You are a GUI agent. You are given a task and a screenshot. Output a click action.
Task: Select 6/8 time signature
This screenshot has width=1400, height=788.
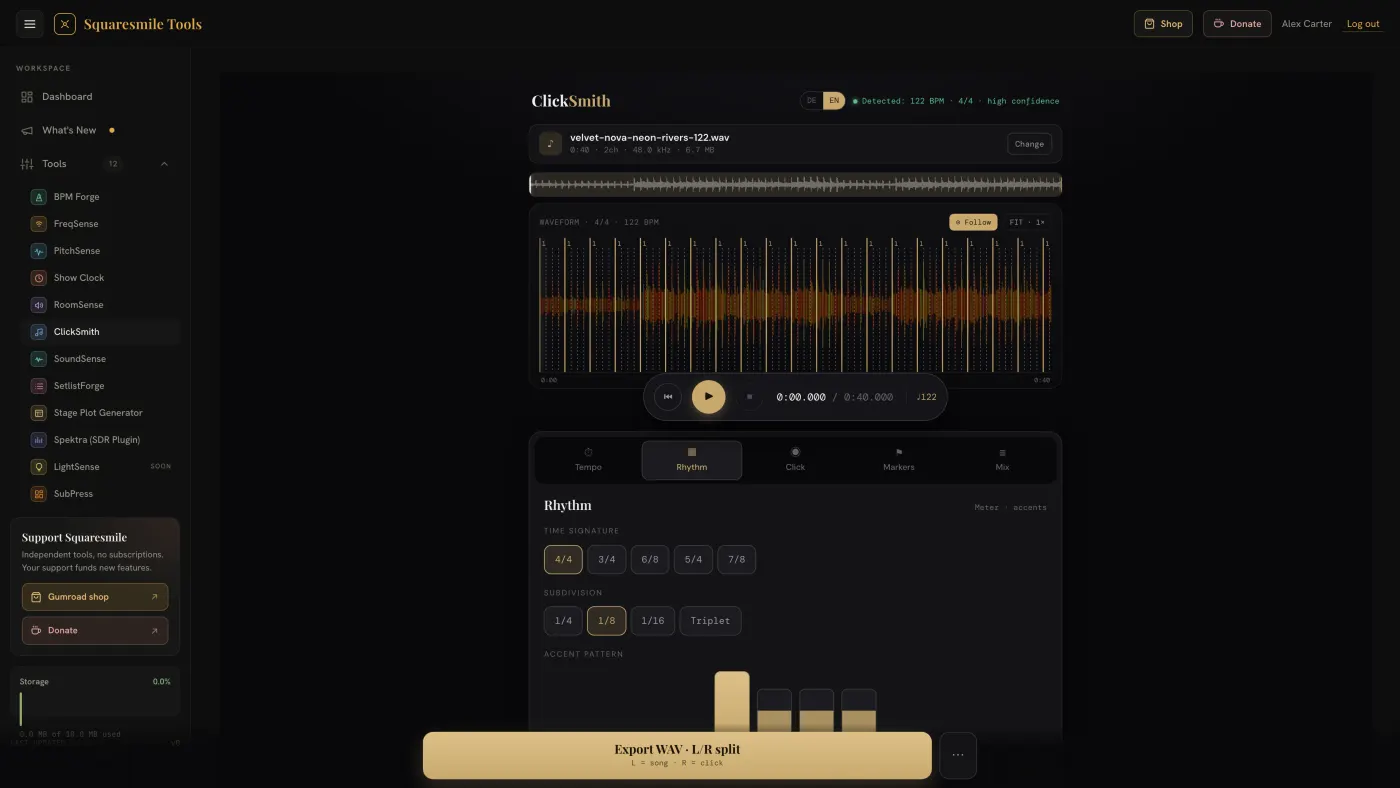[x=650, y=559]
